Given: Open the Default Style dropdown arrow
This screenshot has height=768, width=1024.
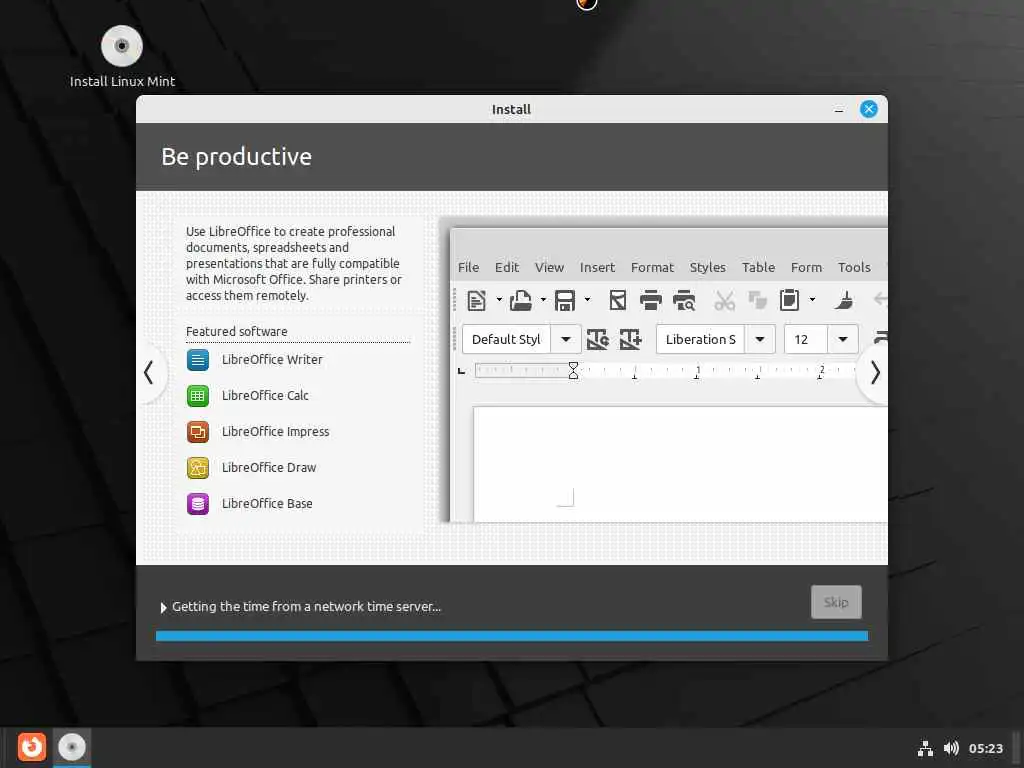Looking at the screenshot, I should (x=566, y=340).
